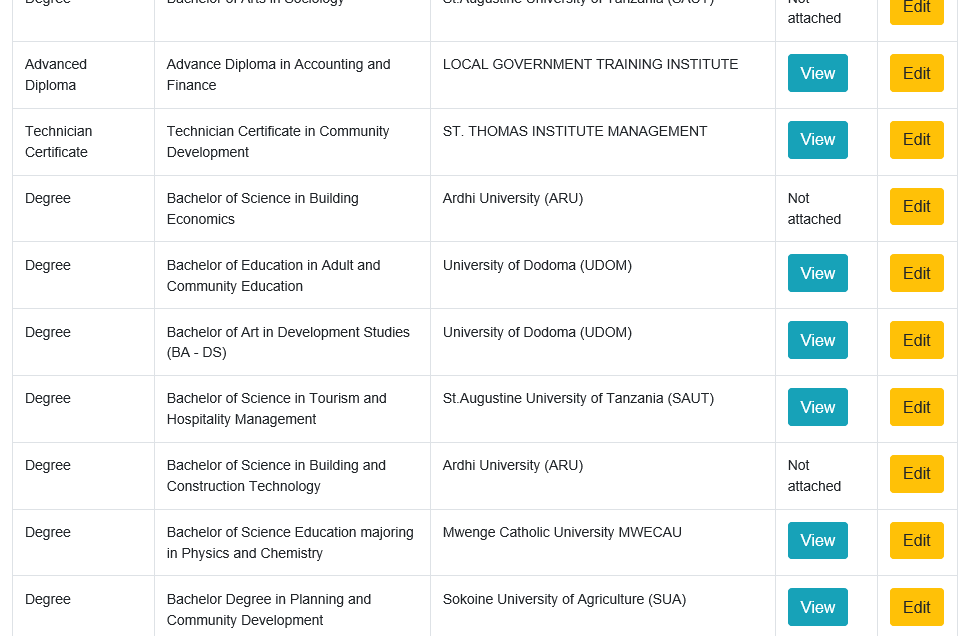Image resolution: width=970 pixels, height=636 pixels.
Task: Edit Bachelor of Arts in Sociology row
Action: tap(916, 9)
